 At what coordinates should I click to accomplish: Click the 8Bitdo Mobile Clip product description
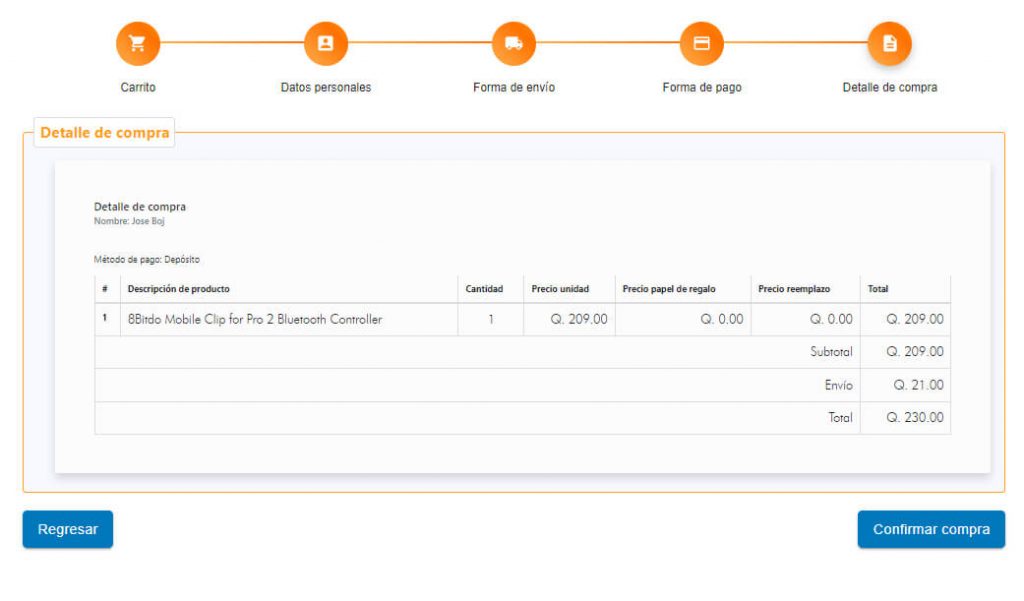point(255,320)
